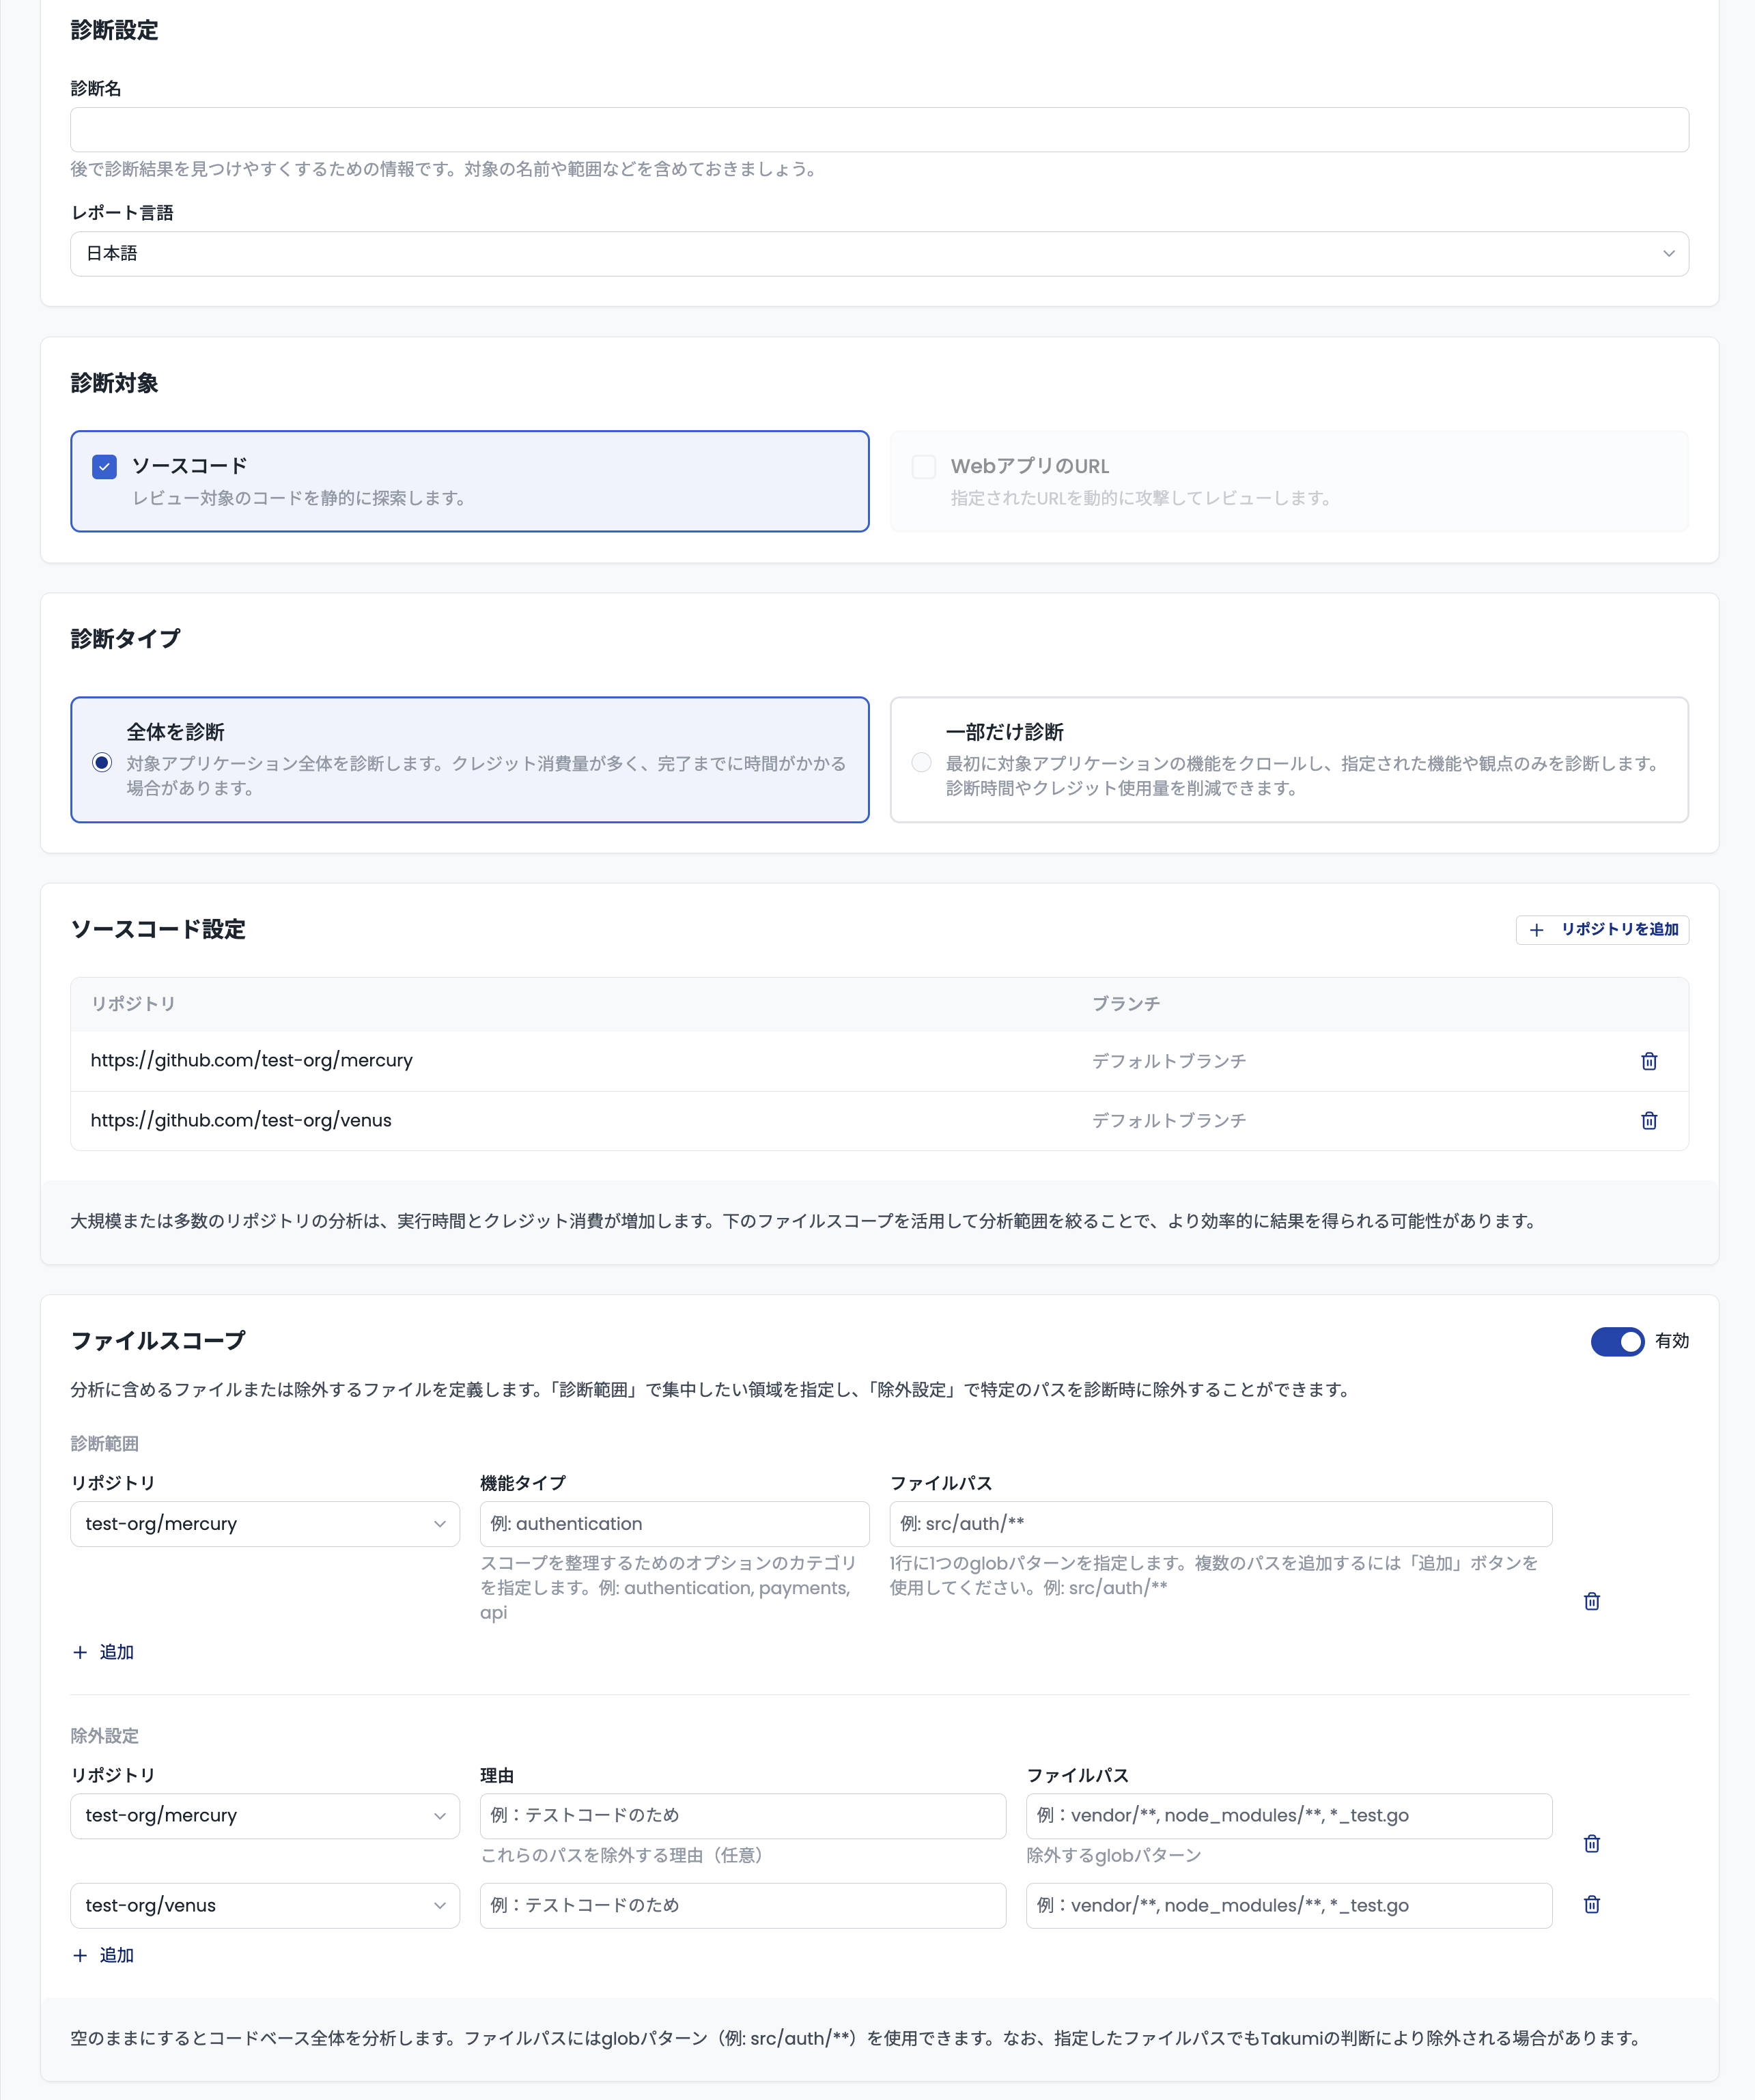Delete the mercury exclusion row via trash icon

tap(1591, 1843)
